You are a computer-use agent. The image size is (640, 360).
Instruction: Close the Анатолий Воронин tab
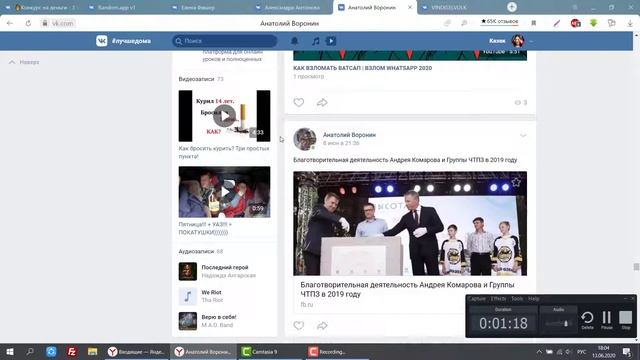410,7
